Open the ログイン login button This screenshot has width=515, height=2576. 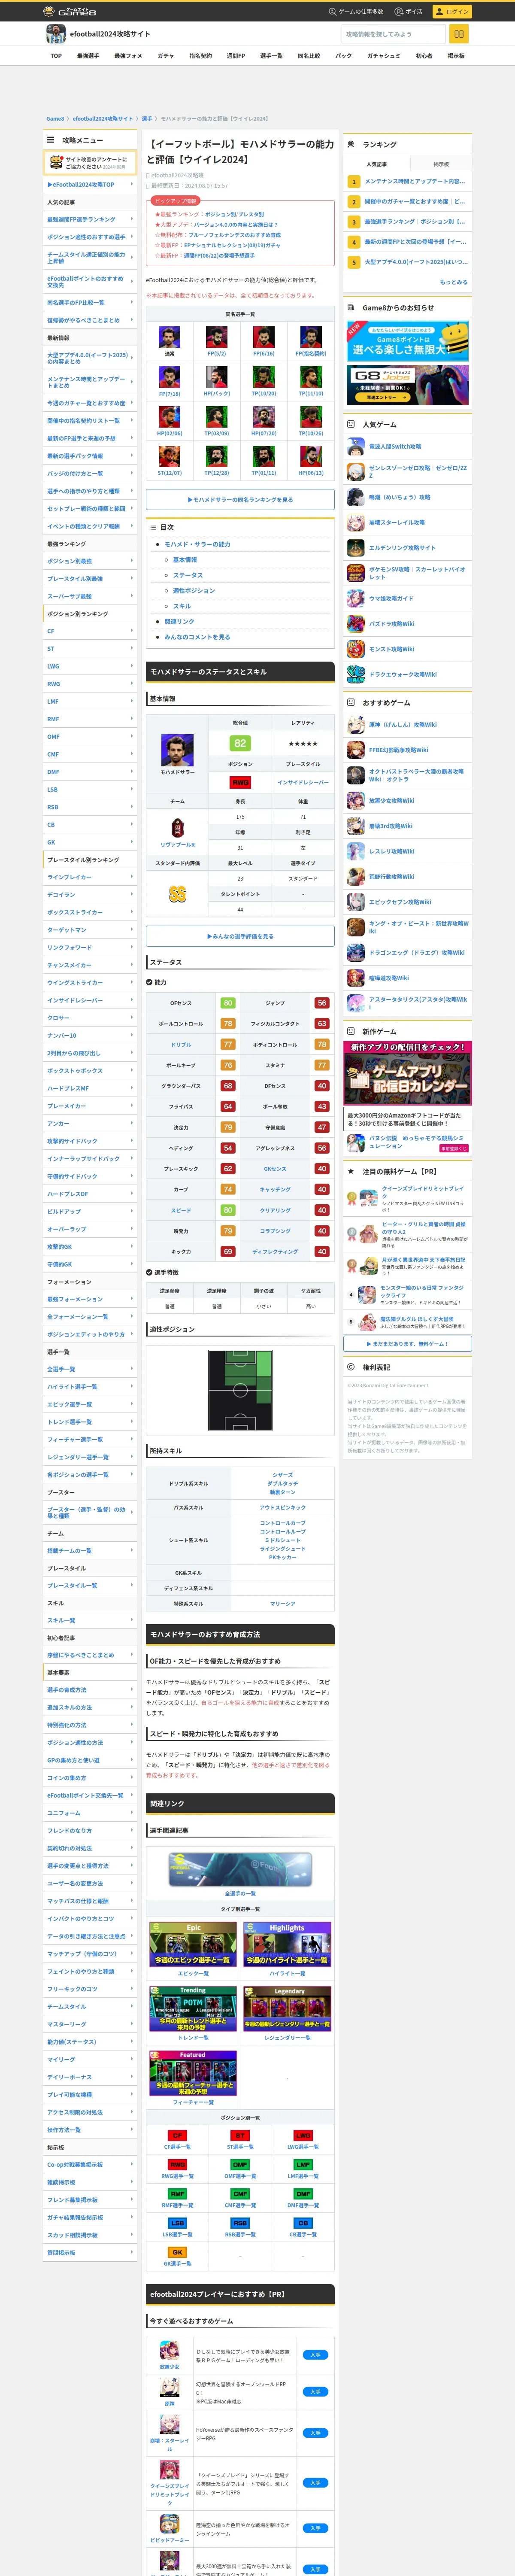click(x=452, y=11)
